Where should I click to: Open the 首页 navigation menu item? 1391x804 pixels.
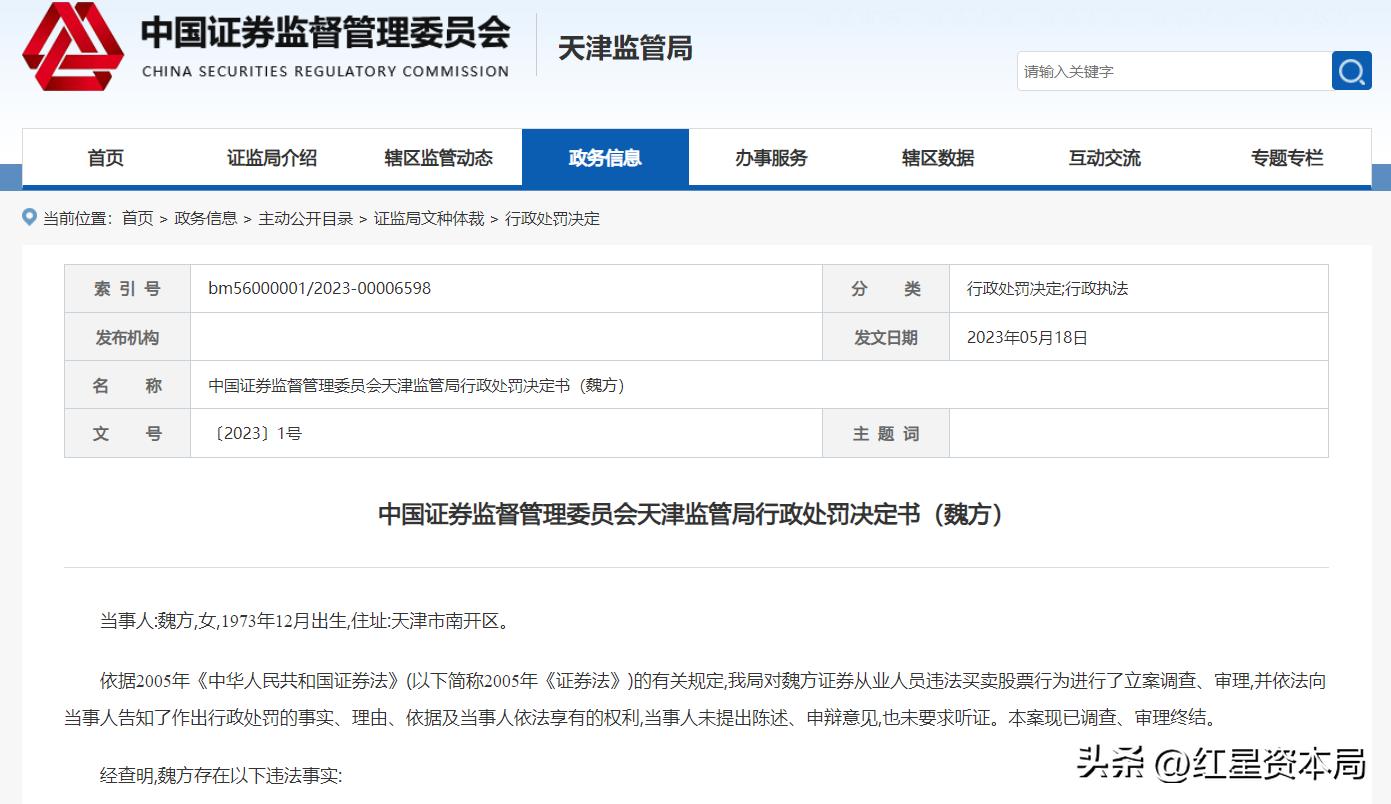tap(104, 157)
